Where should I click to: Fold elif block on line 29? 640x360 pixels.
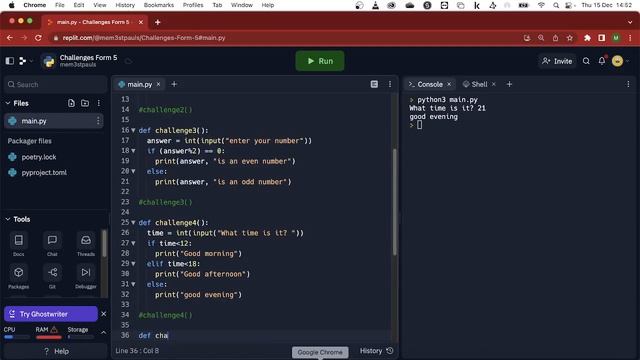(x=133, y=264)
